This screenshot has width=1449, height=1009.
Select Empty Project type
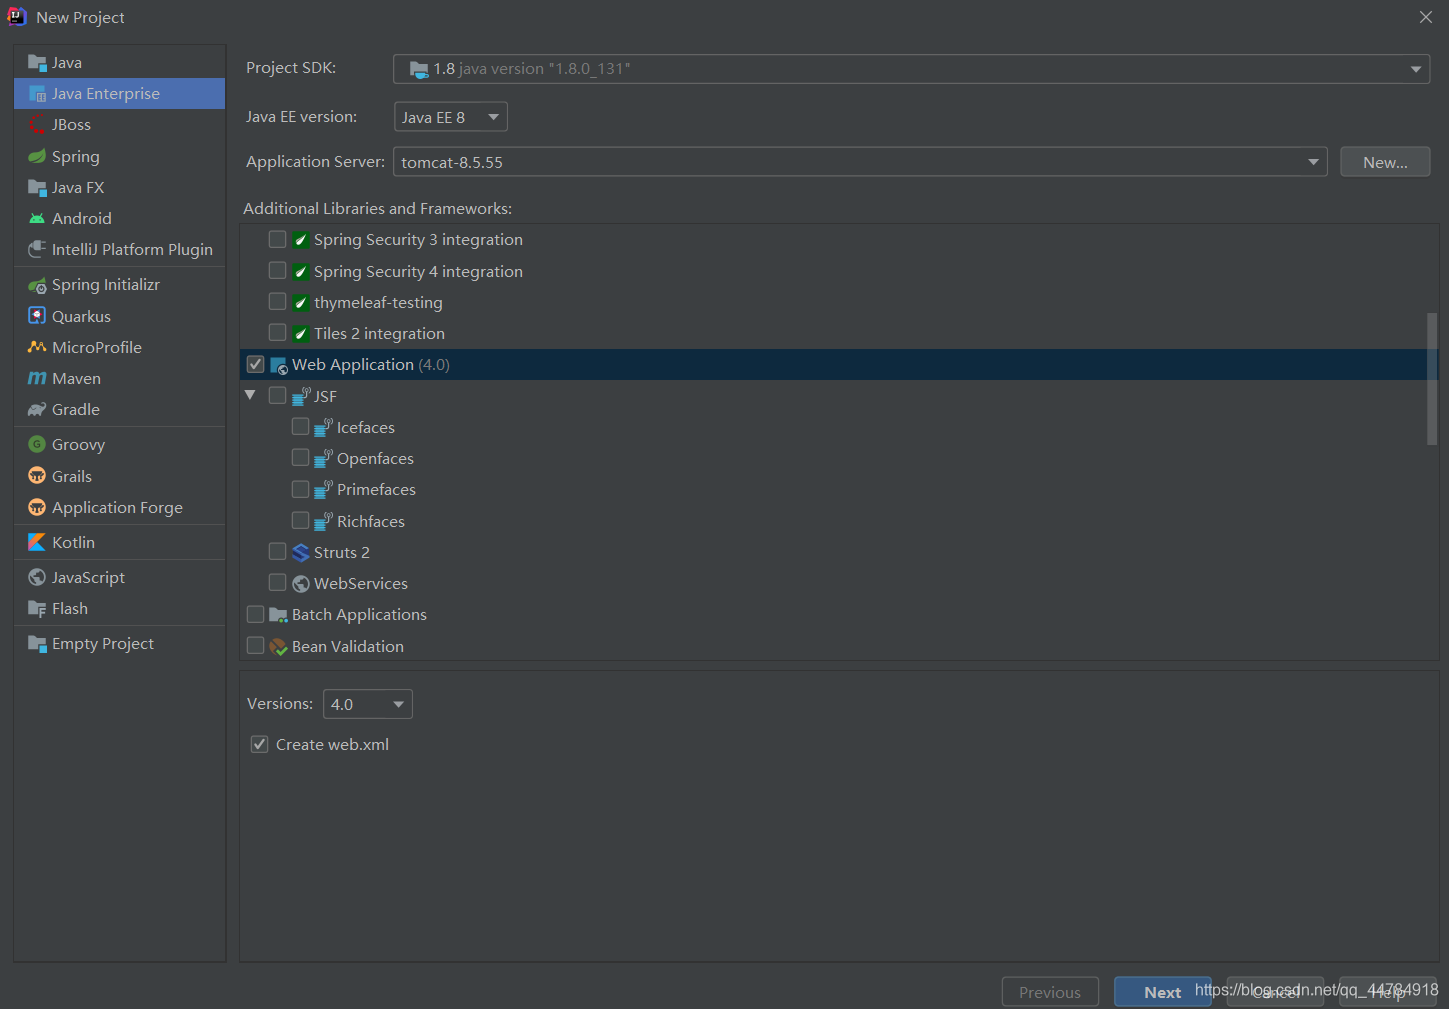[x=120, y=644]
